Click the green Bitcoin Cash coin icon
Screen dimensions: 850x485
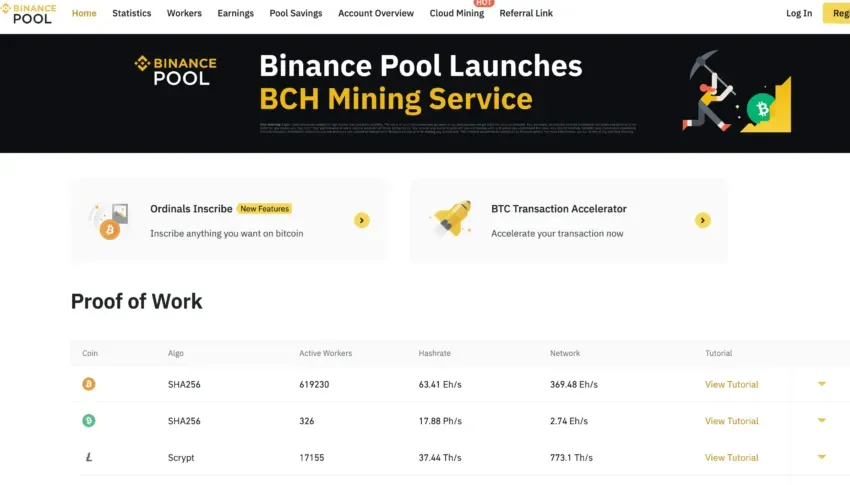coord(89,421)
